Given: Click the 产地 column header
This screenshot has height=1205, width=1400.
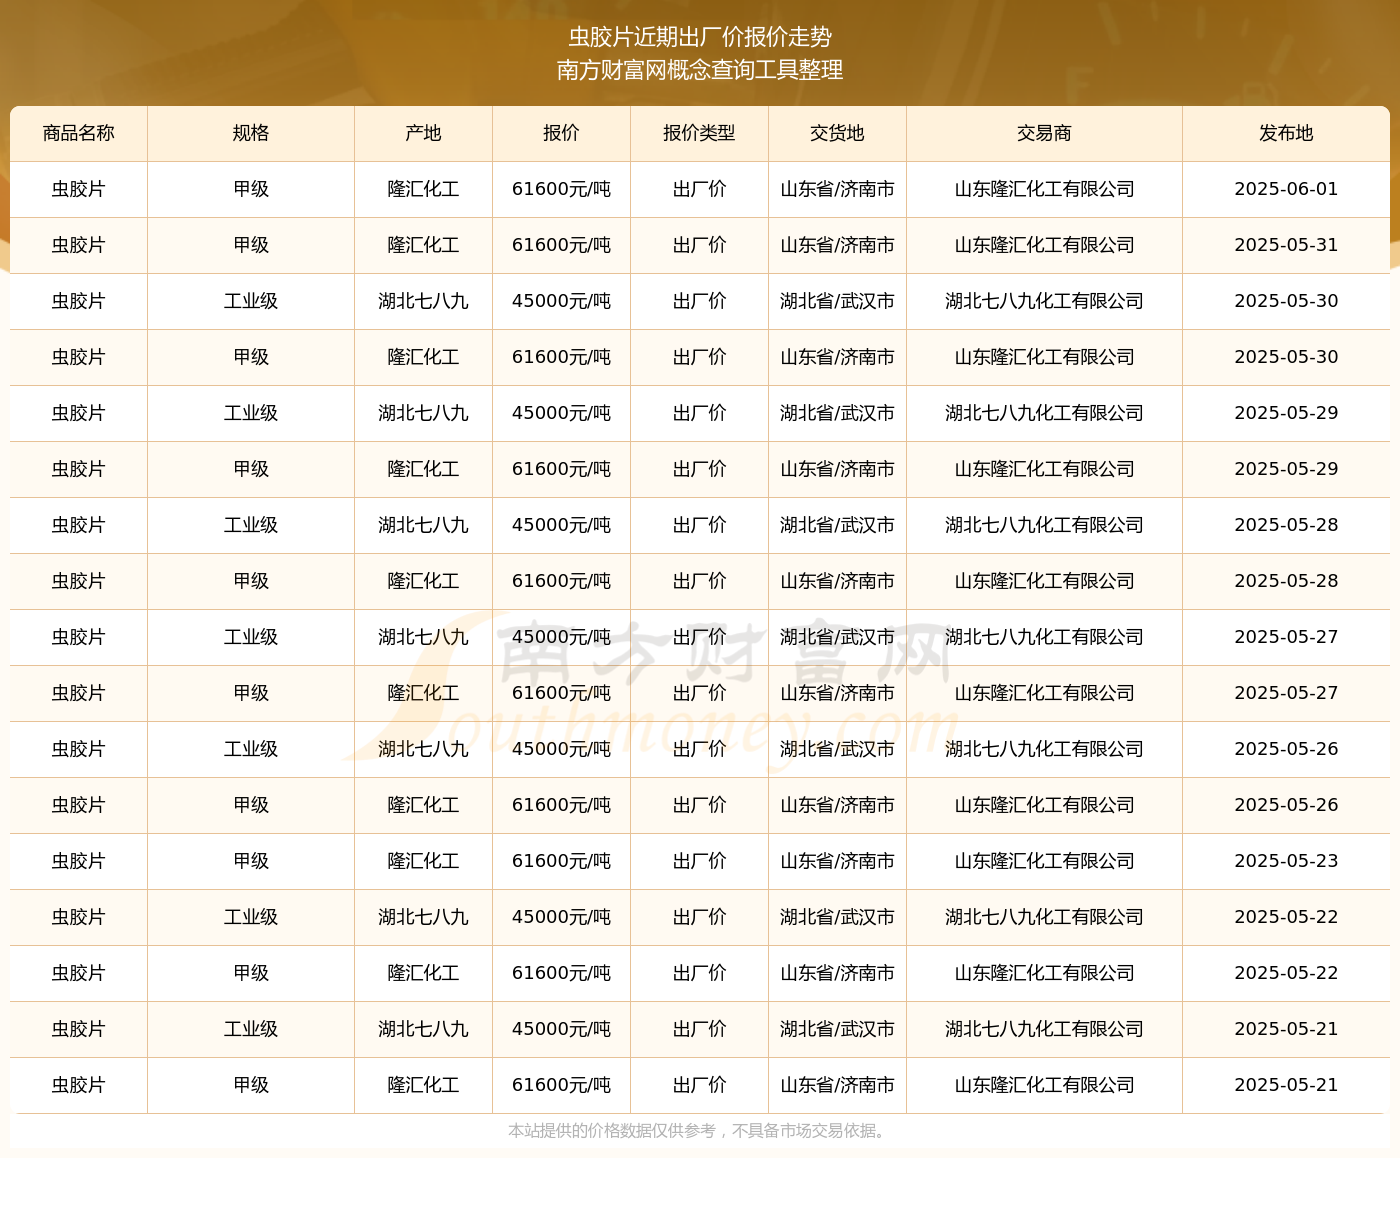Looking at the screenshot, I should 423,133.
